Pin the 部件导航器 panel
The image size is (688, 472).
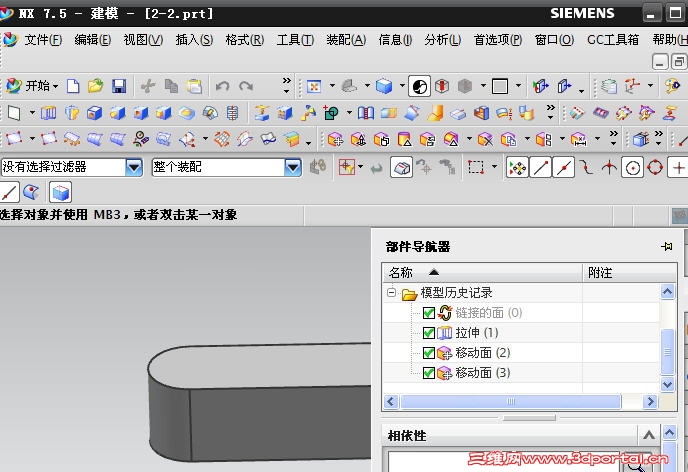666,246
